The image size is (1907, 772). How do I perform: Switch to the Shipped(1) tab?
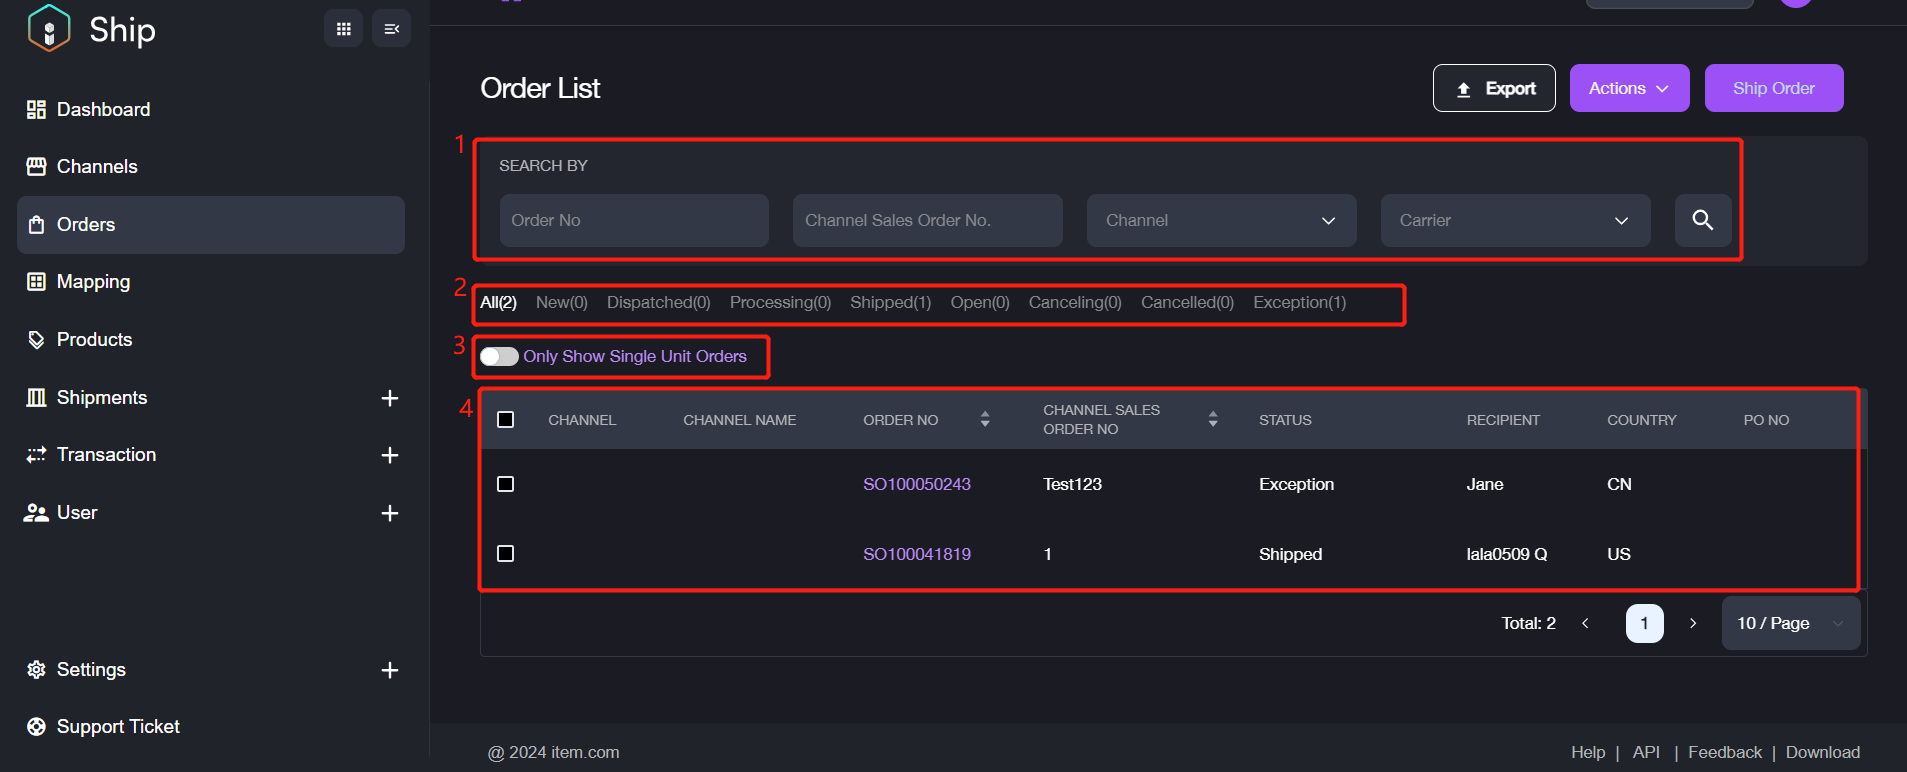pyautogui.click(x=890, y=303)
